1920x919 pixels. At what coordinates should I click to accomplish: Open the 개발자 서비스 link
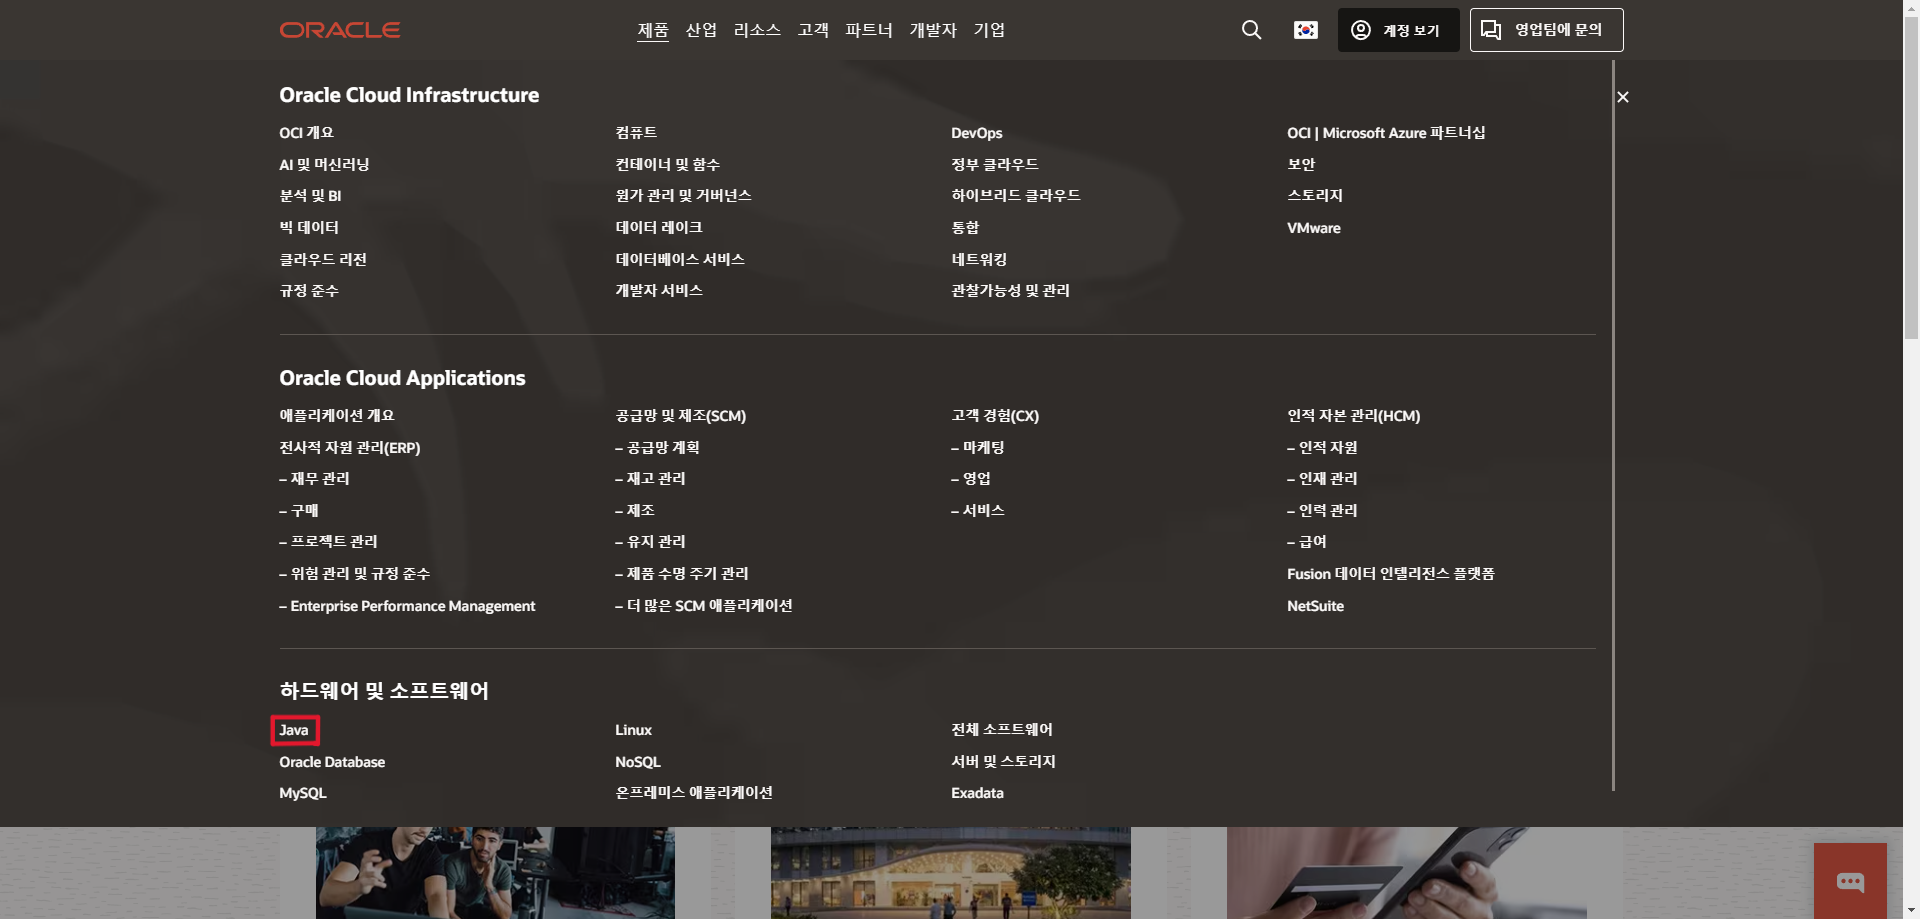(x=659, y=290)
